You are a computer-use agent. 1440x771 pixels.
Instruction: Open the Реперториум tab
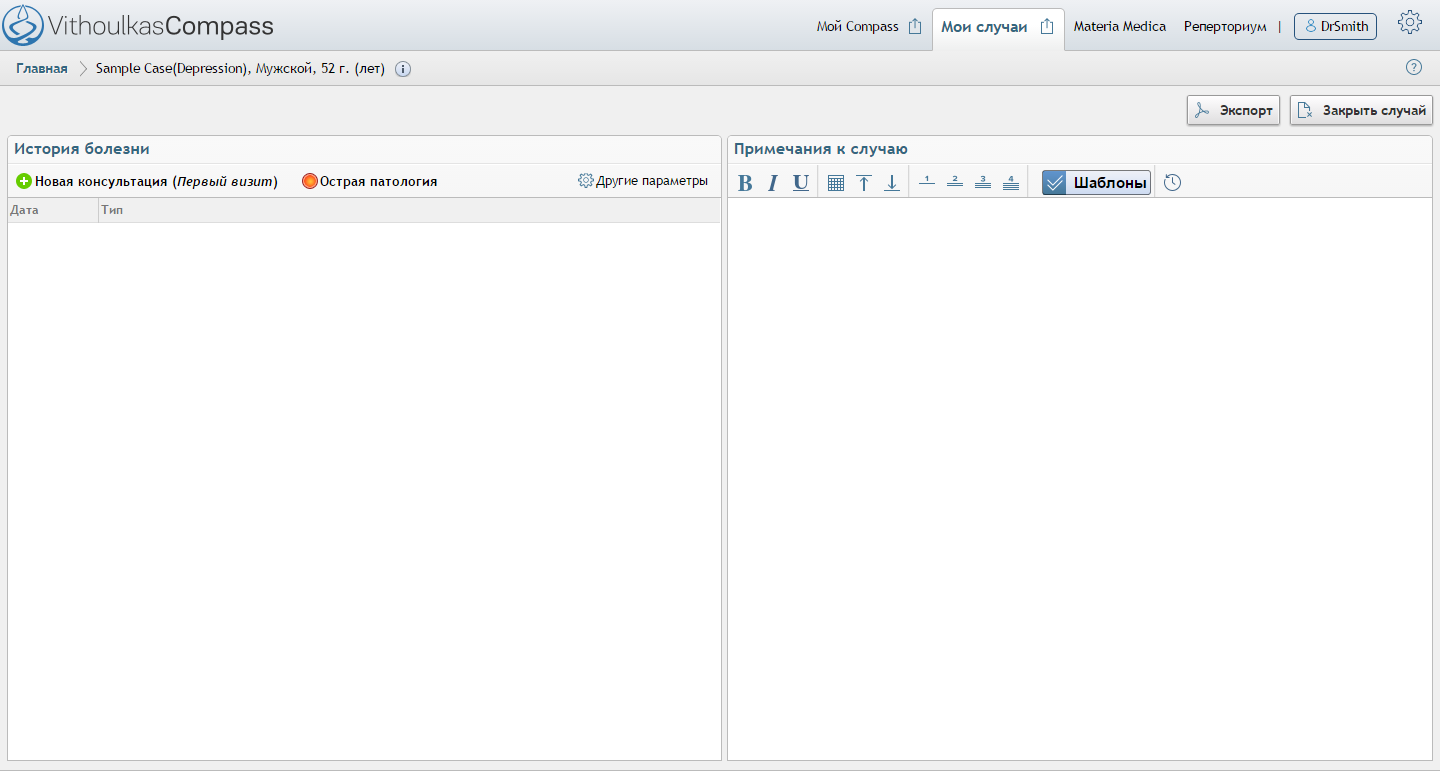(1225, 27)
